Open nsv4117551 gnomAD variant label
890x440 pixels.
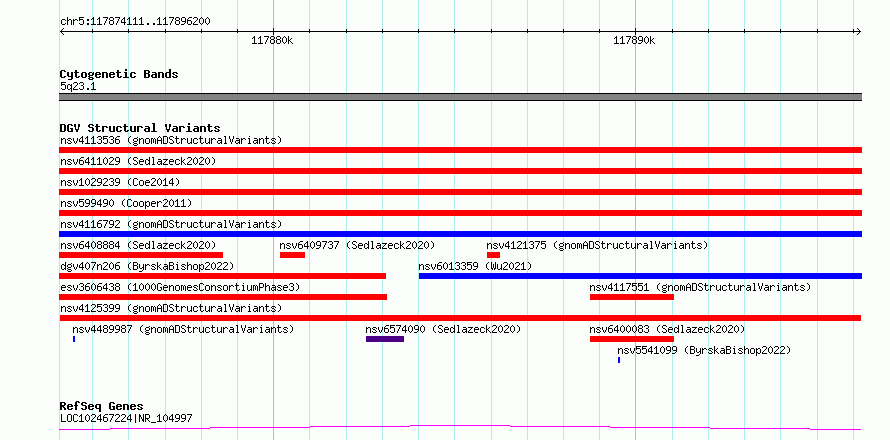[700, 287]
